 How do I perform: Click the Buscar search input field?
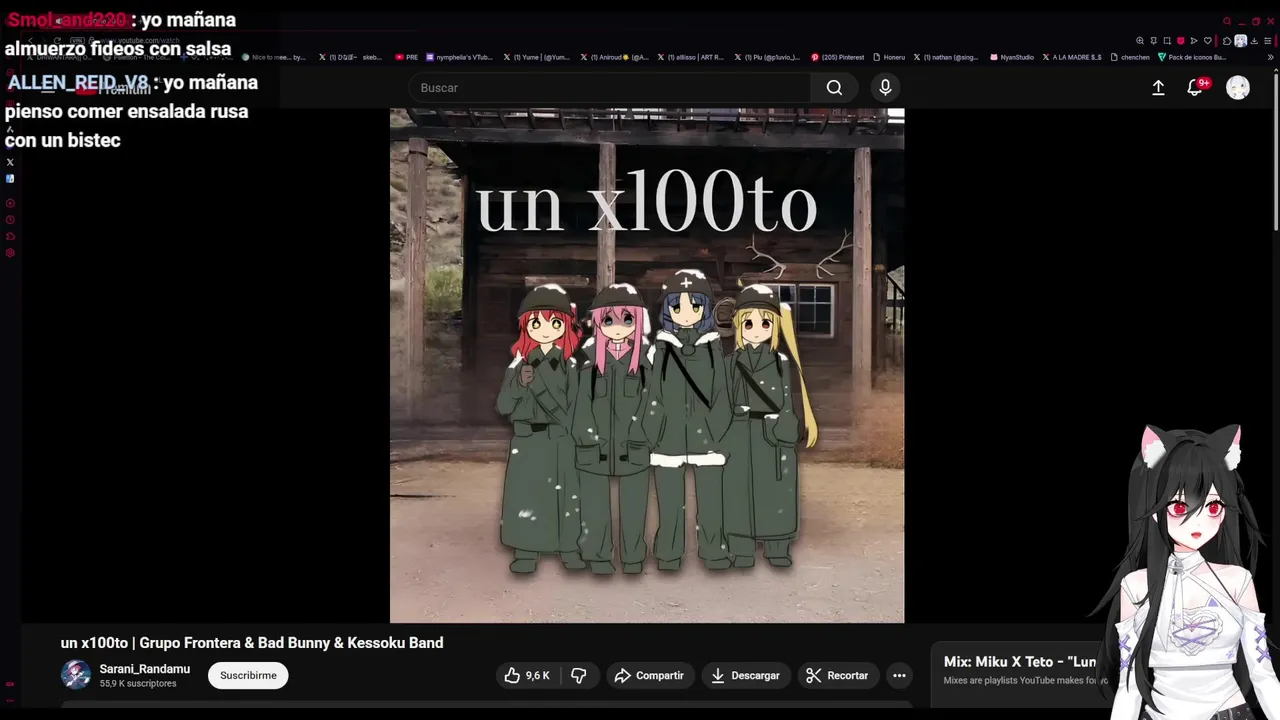(610, 88)
